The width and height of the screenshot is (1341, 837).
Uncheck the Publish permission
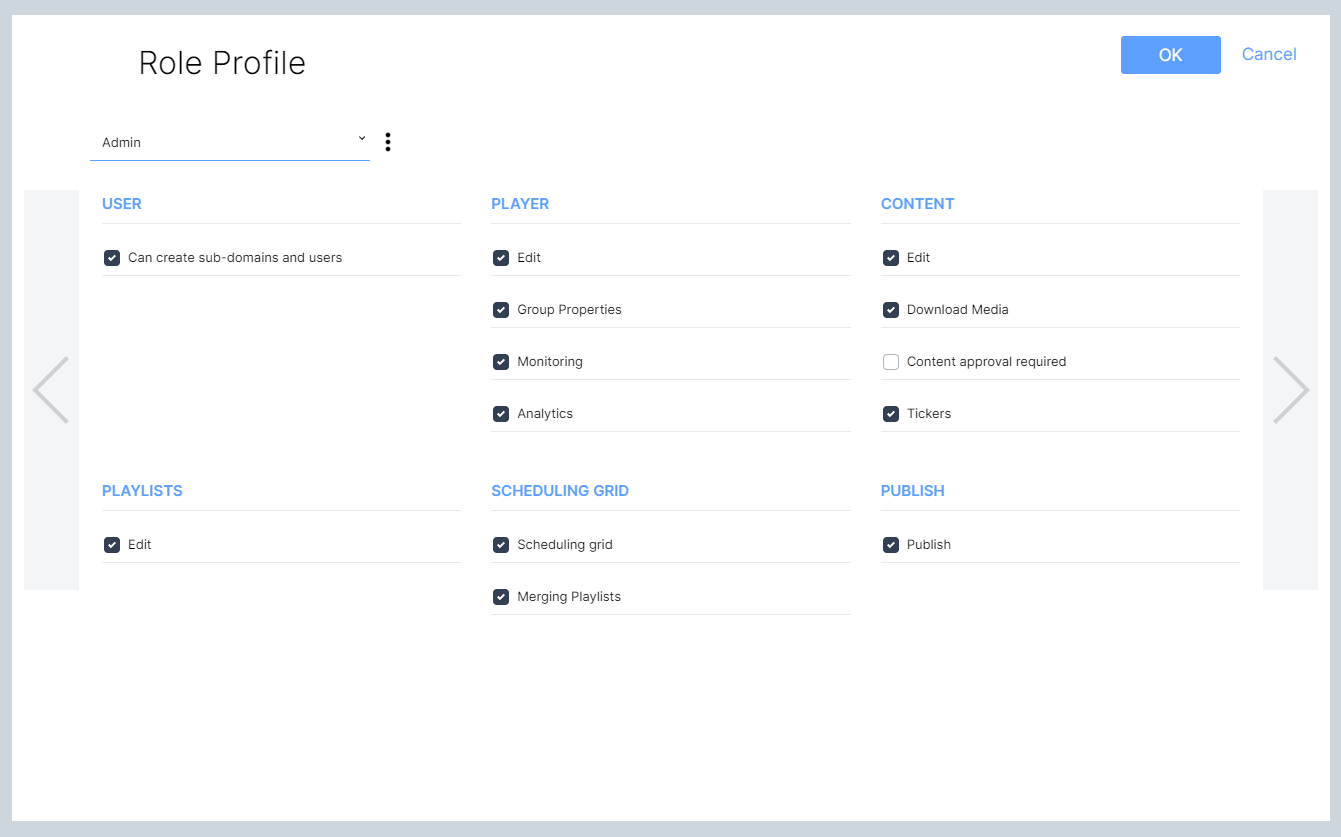click(891, 545)
